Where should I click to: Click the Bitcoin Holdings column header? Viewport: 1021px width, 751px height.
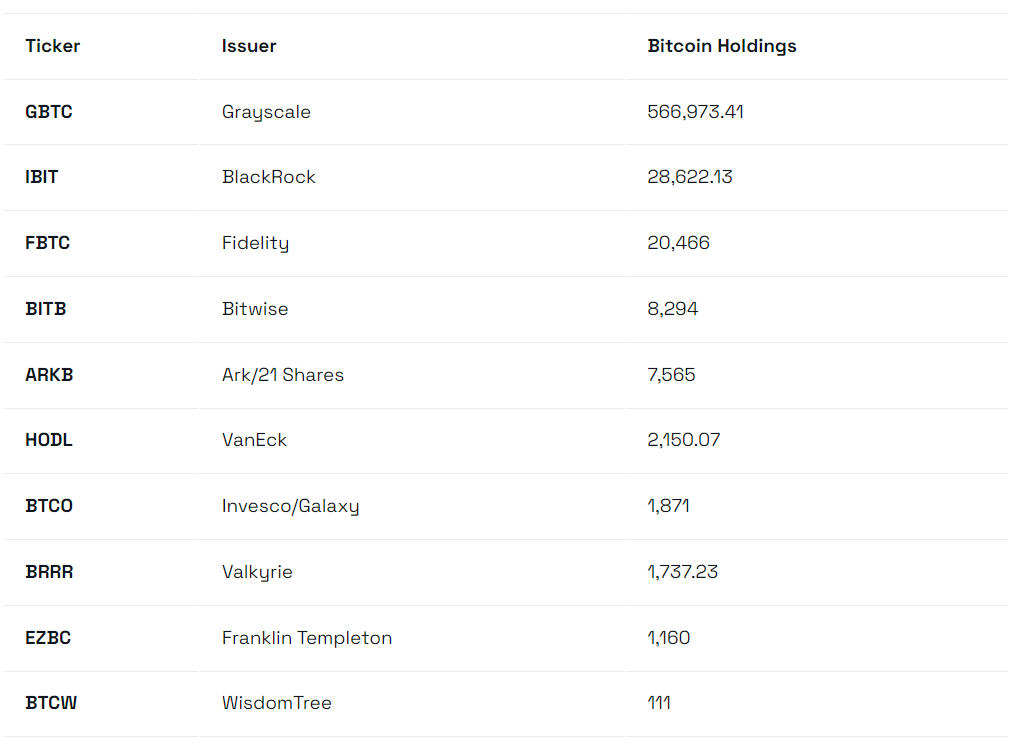pos(722,46)
